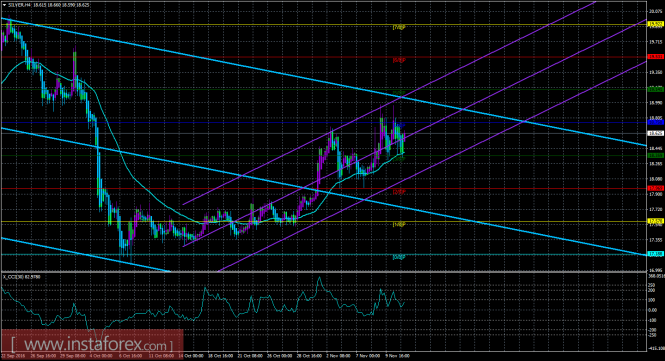Click the red [6/8]P level label

point(399,60)
